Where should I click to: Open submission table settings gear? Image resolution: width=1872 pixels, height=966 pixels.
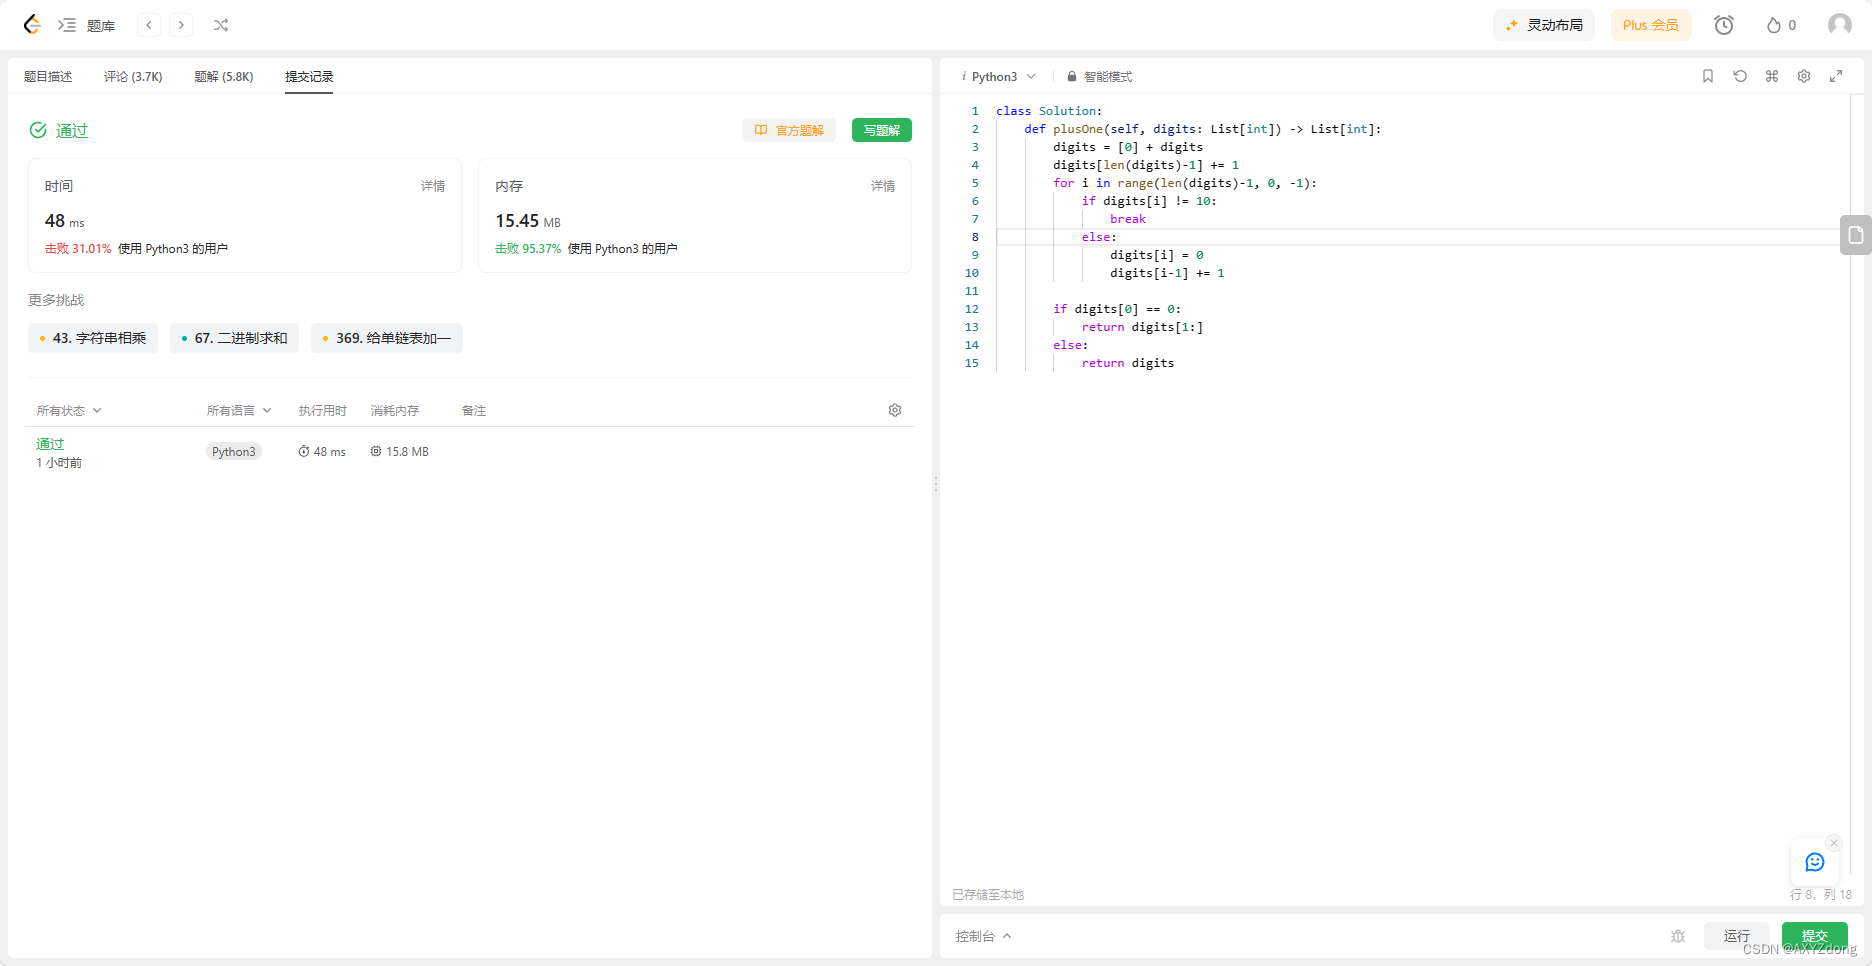click(895, 410)
